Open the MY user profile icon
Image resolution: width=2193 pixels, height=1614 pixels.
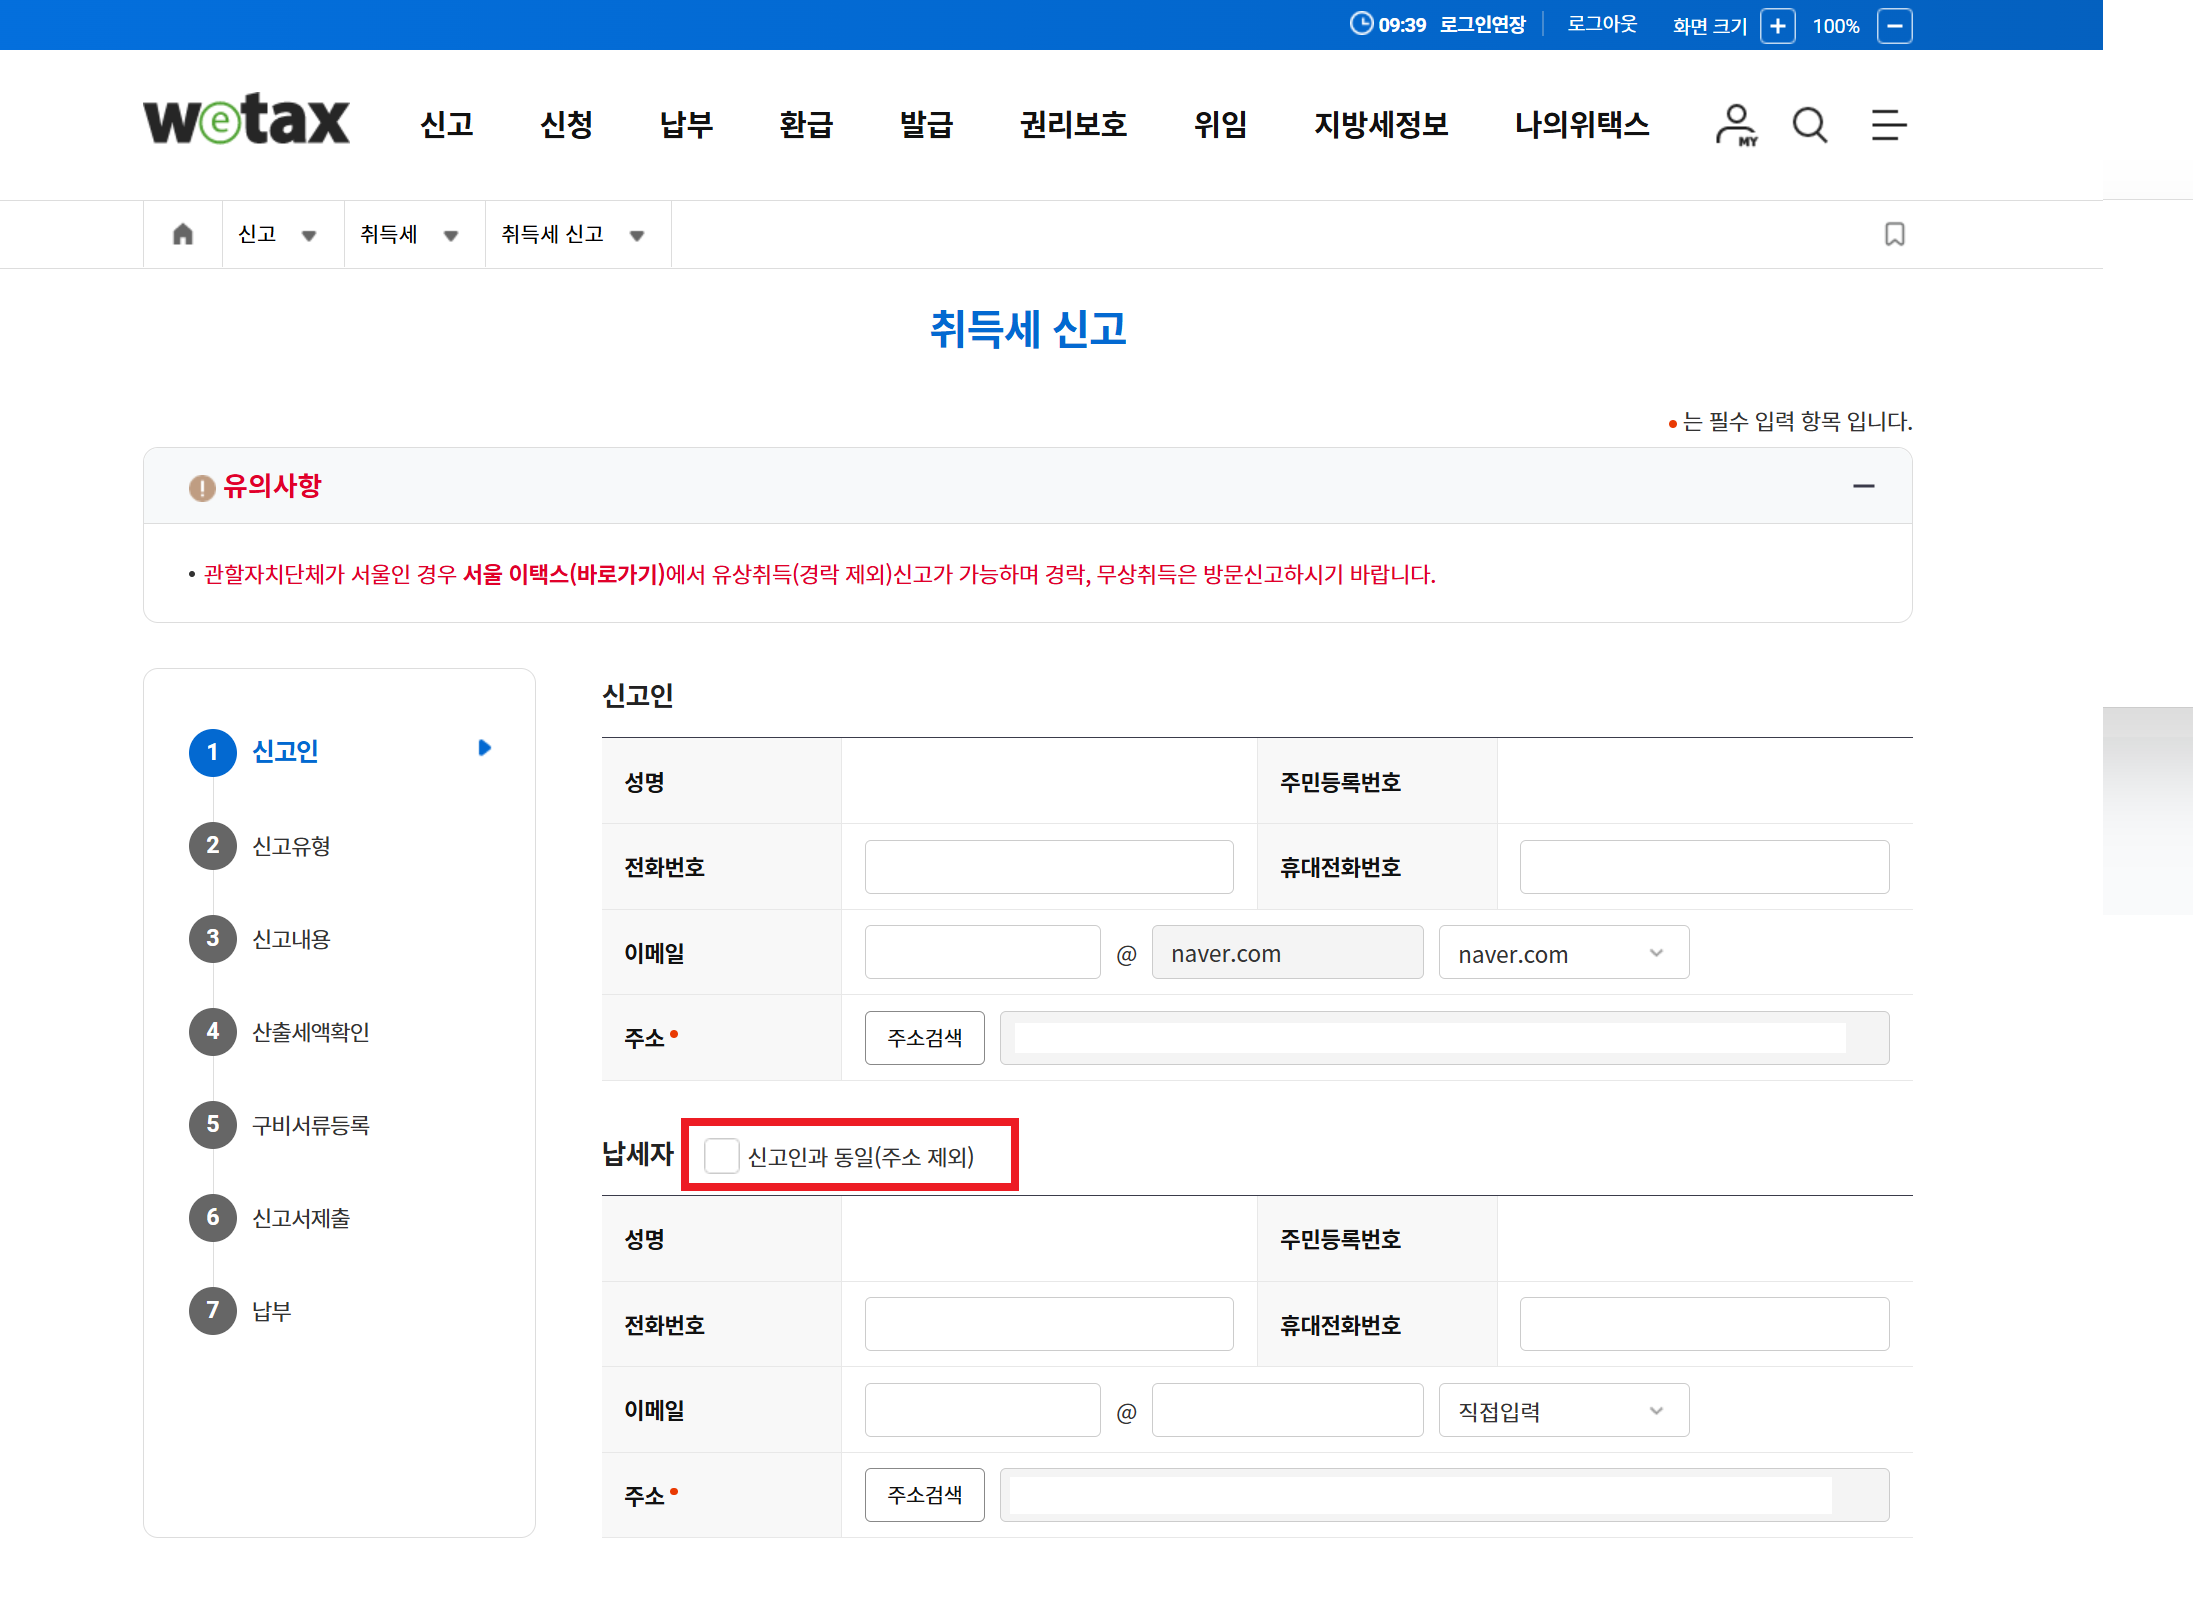coord(1735,125)
